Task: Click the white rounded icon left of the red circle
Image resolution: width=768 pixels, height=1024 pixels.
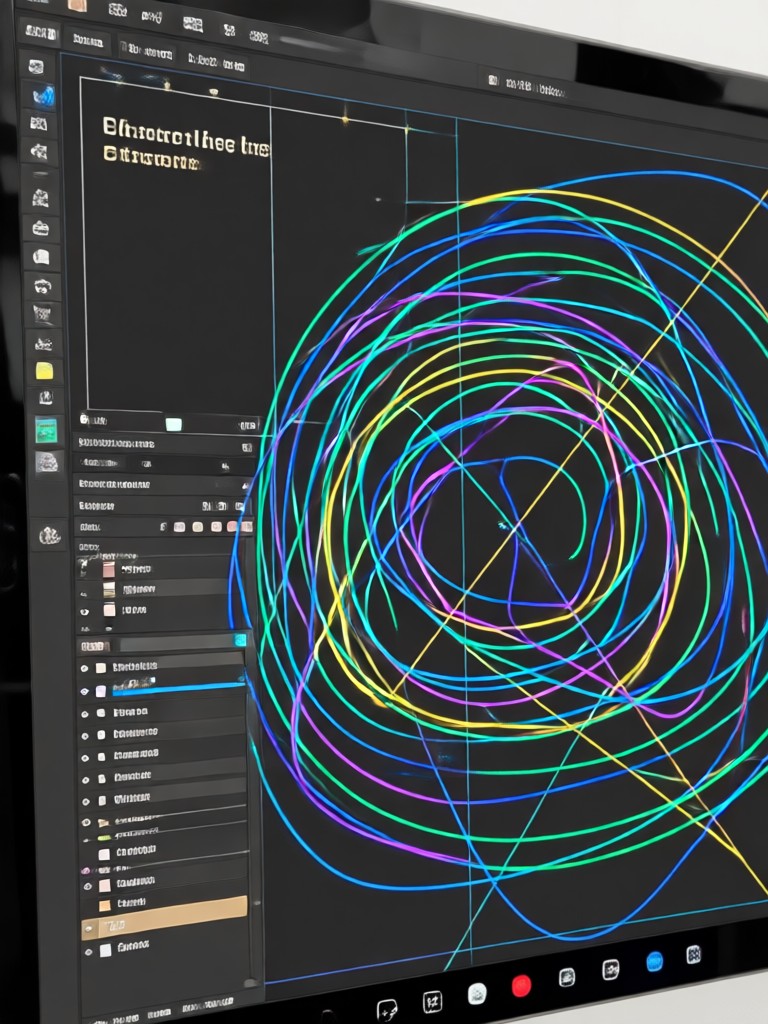Action: click(477, 994)
